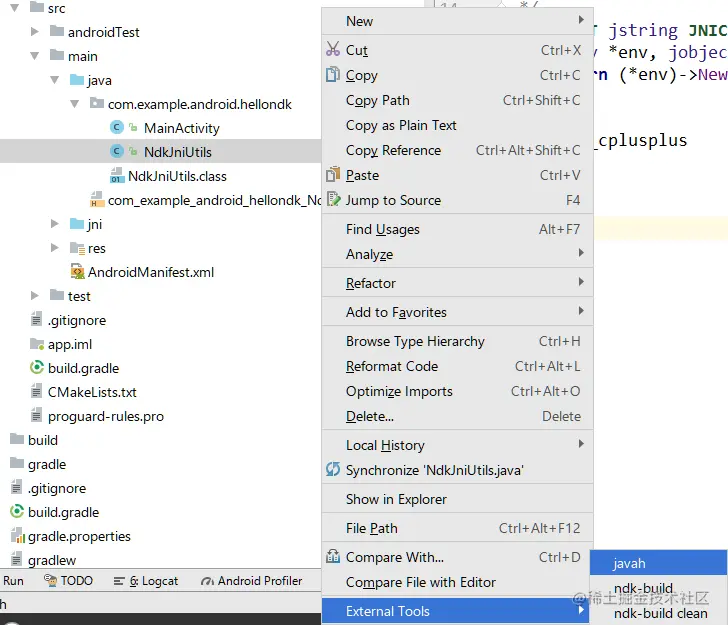
Task: Click the java folder icon
Action: coord(77,80)
